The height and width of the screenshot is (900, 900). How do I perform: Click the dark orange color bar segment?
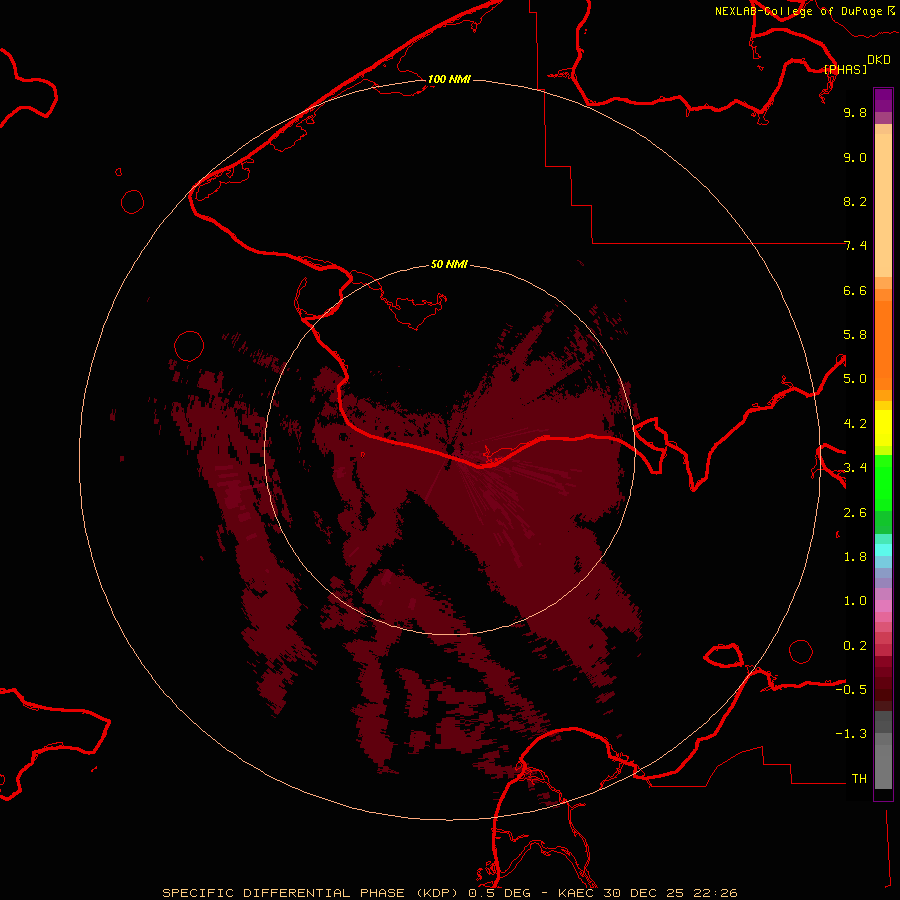point(883,345)
